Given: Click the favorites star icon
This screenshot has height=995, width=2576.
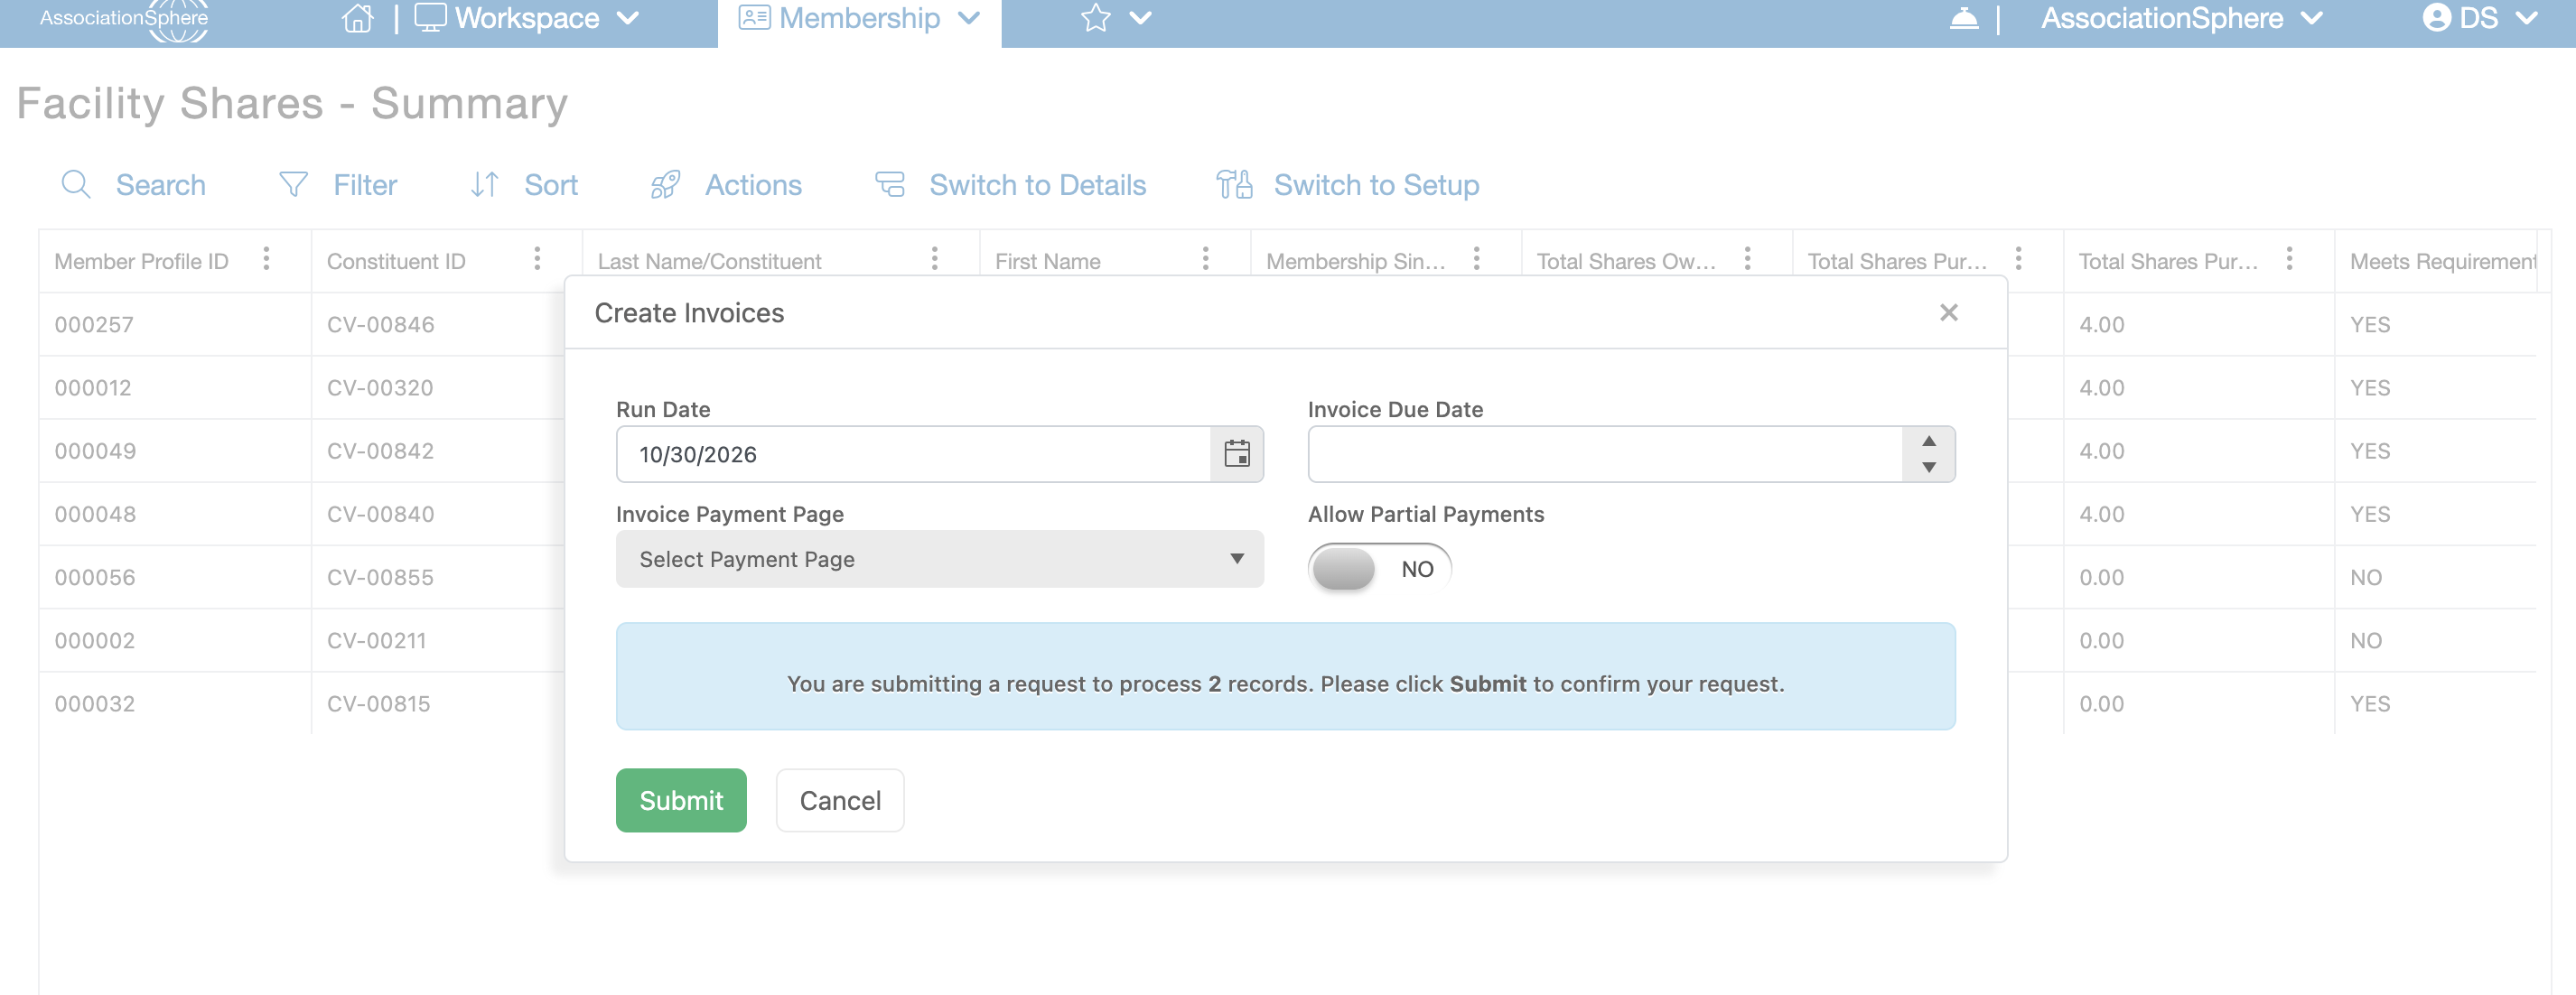Looking at the screenshot, I should 1096,18.
